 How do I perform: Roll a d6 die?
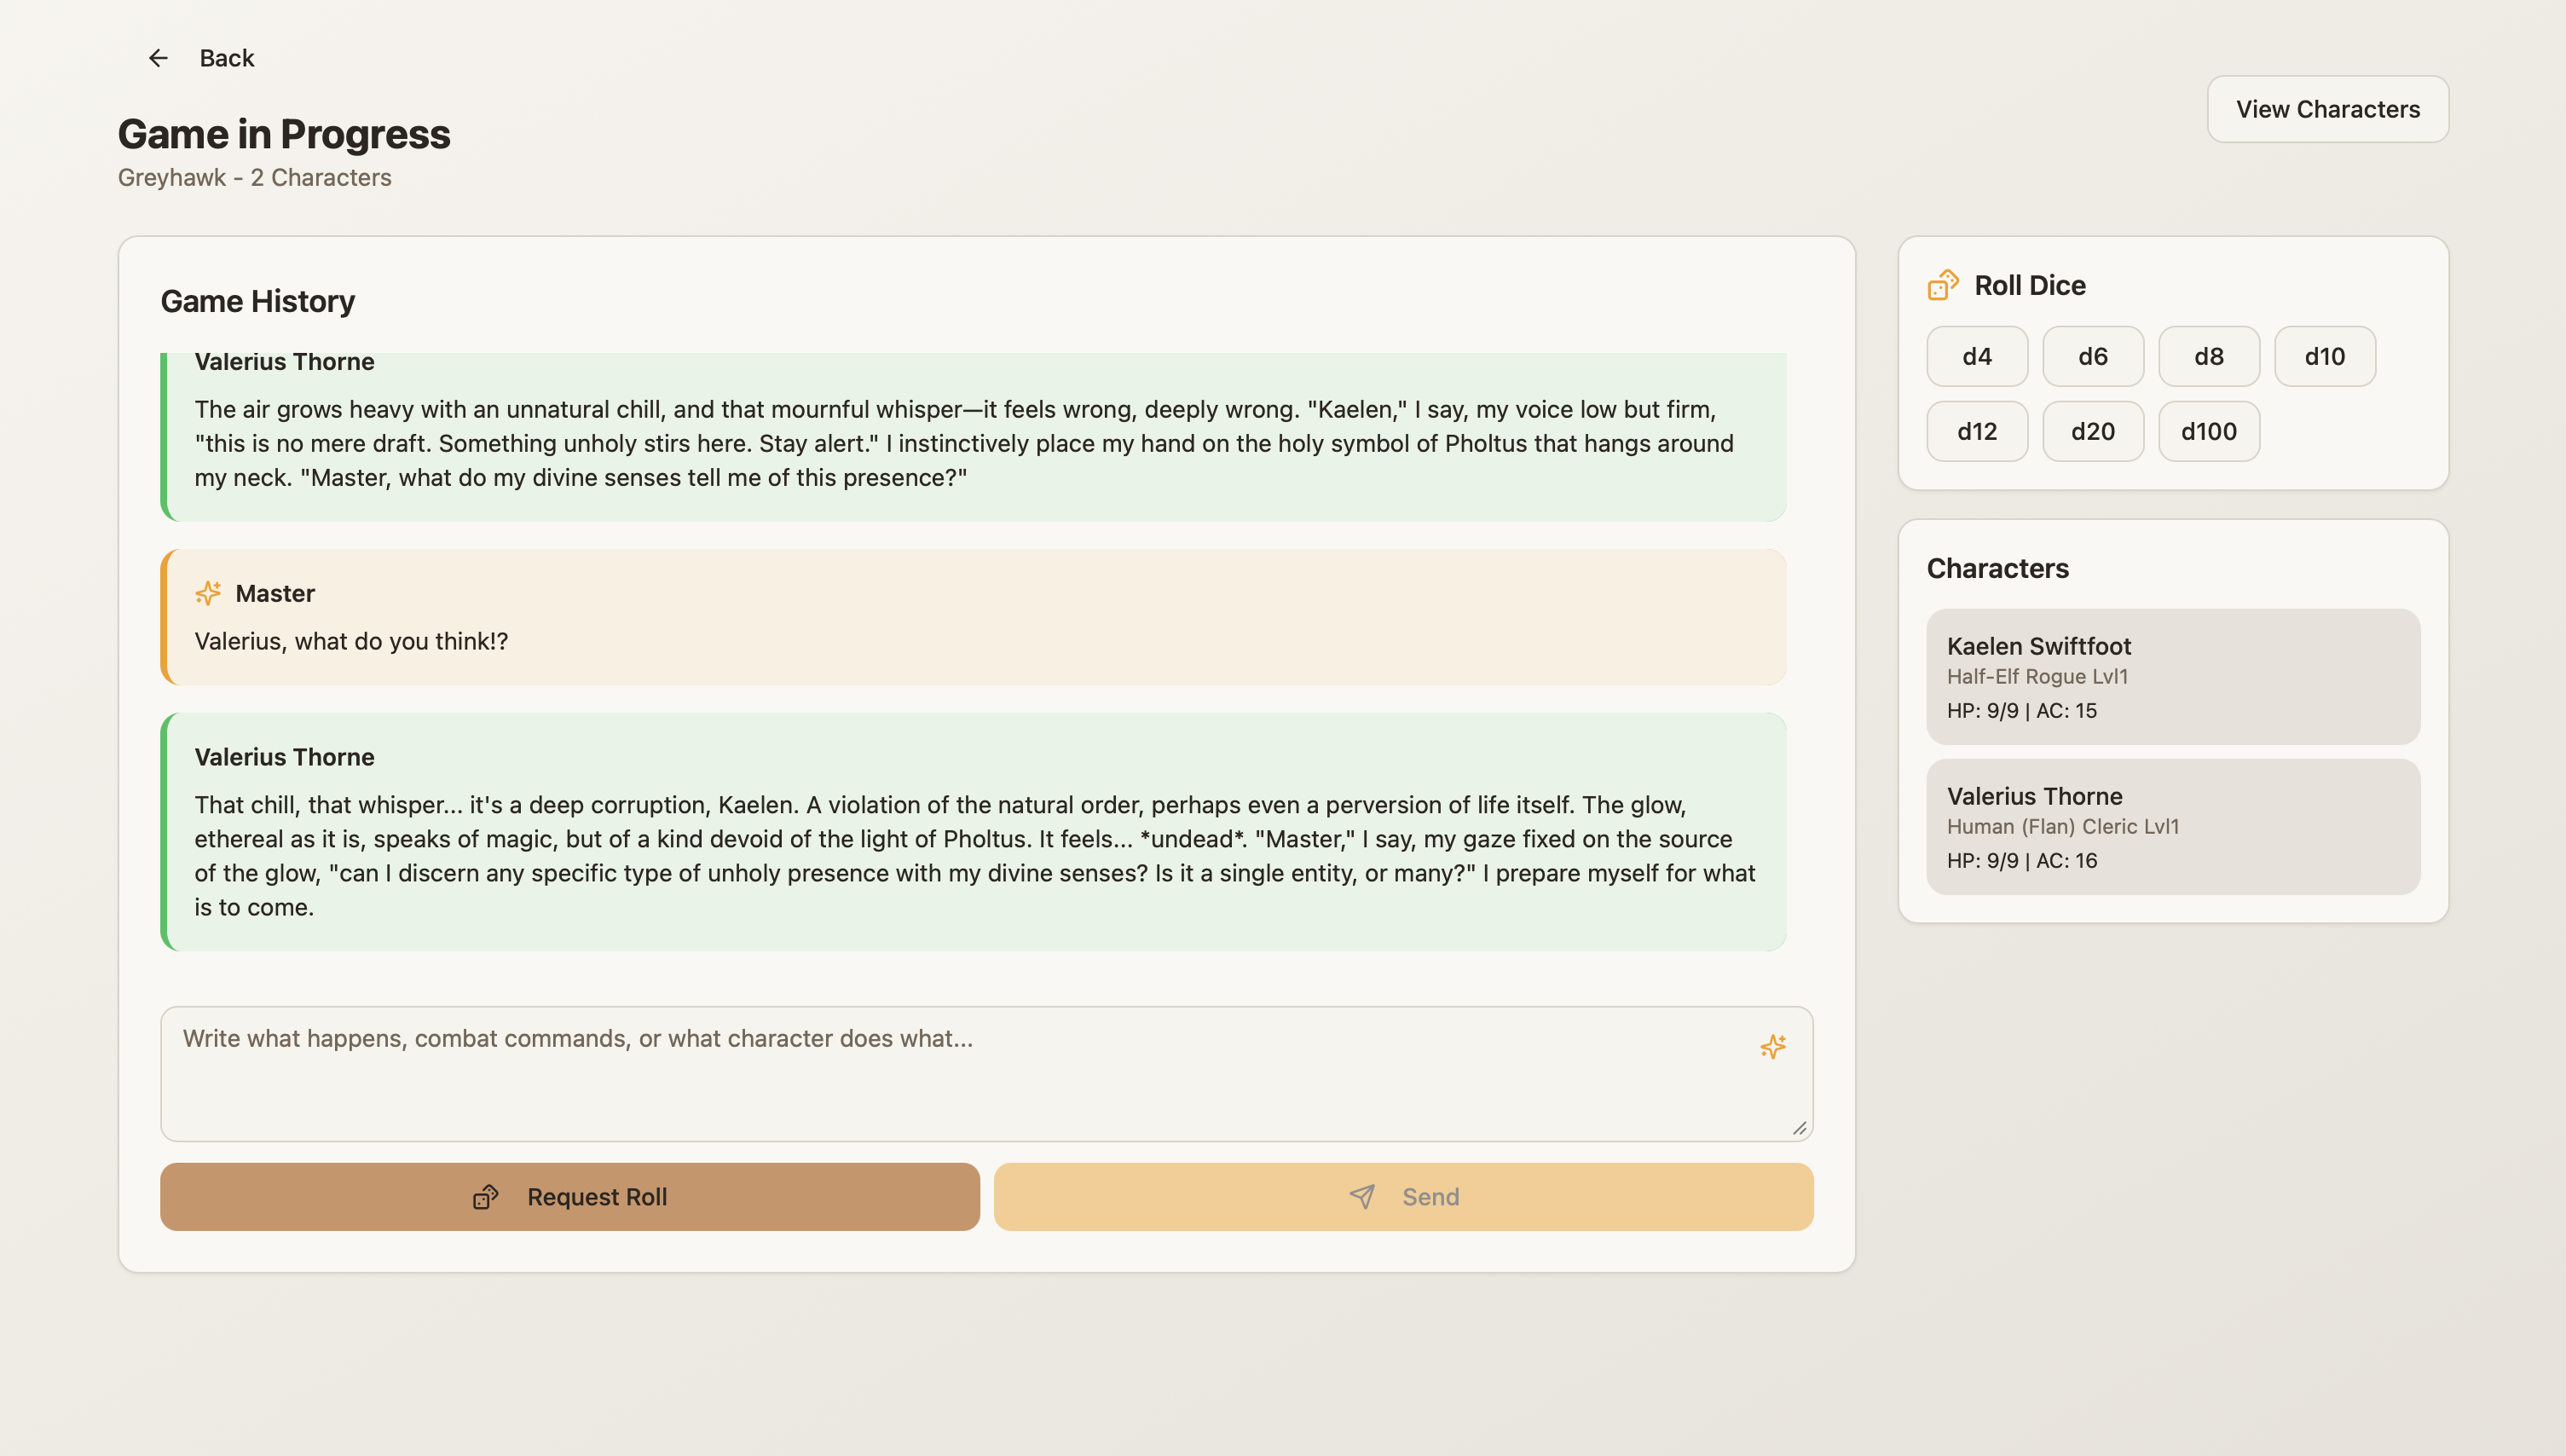click(2092, 355)
